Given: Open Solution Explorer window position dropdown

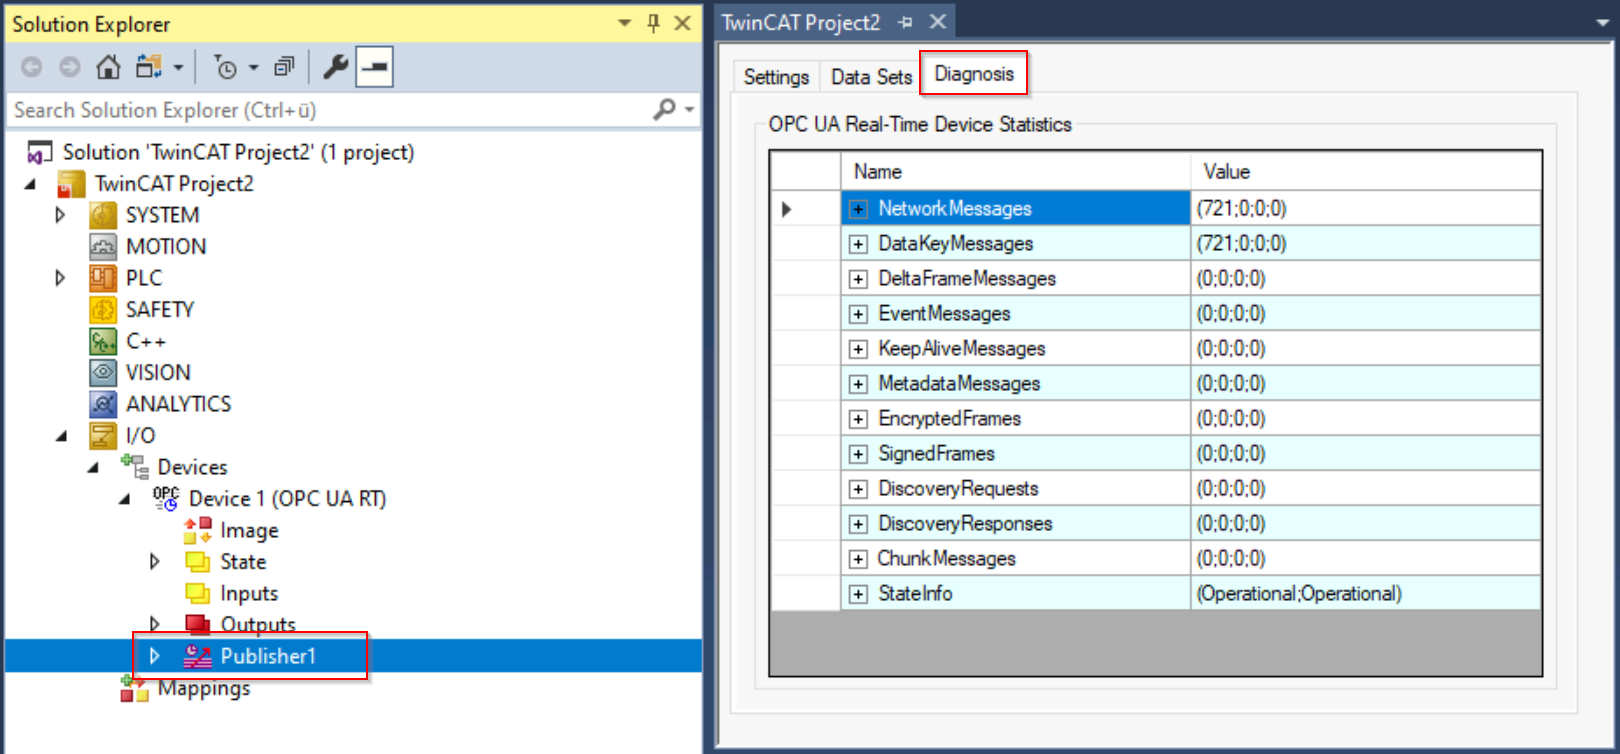Looking at the screenshot, I should tap(625, 23).
